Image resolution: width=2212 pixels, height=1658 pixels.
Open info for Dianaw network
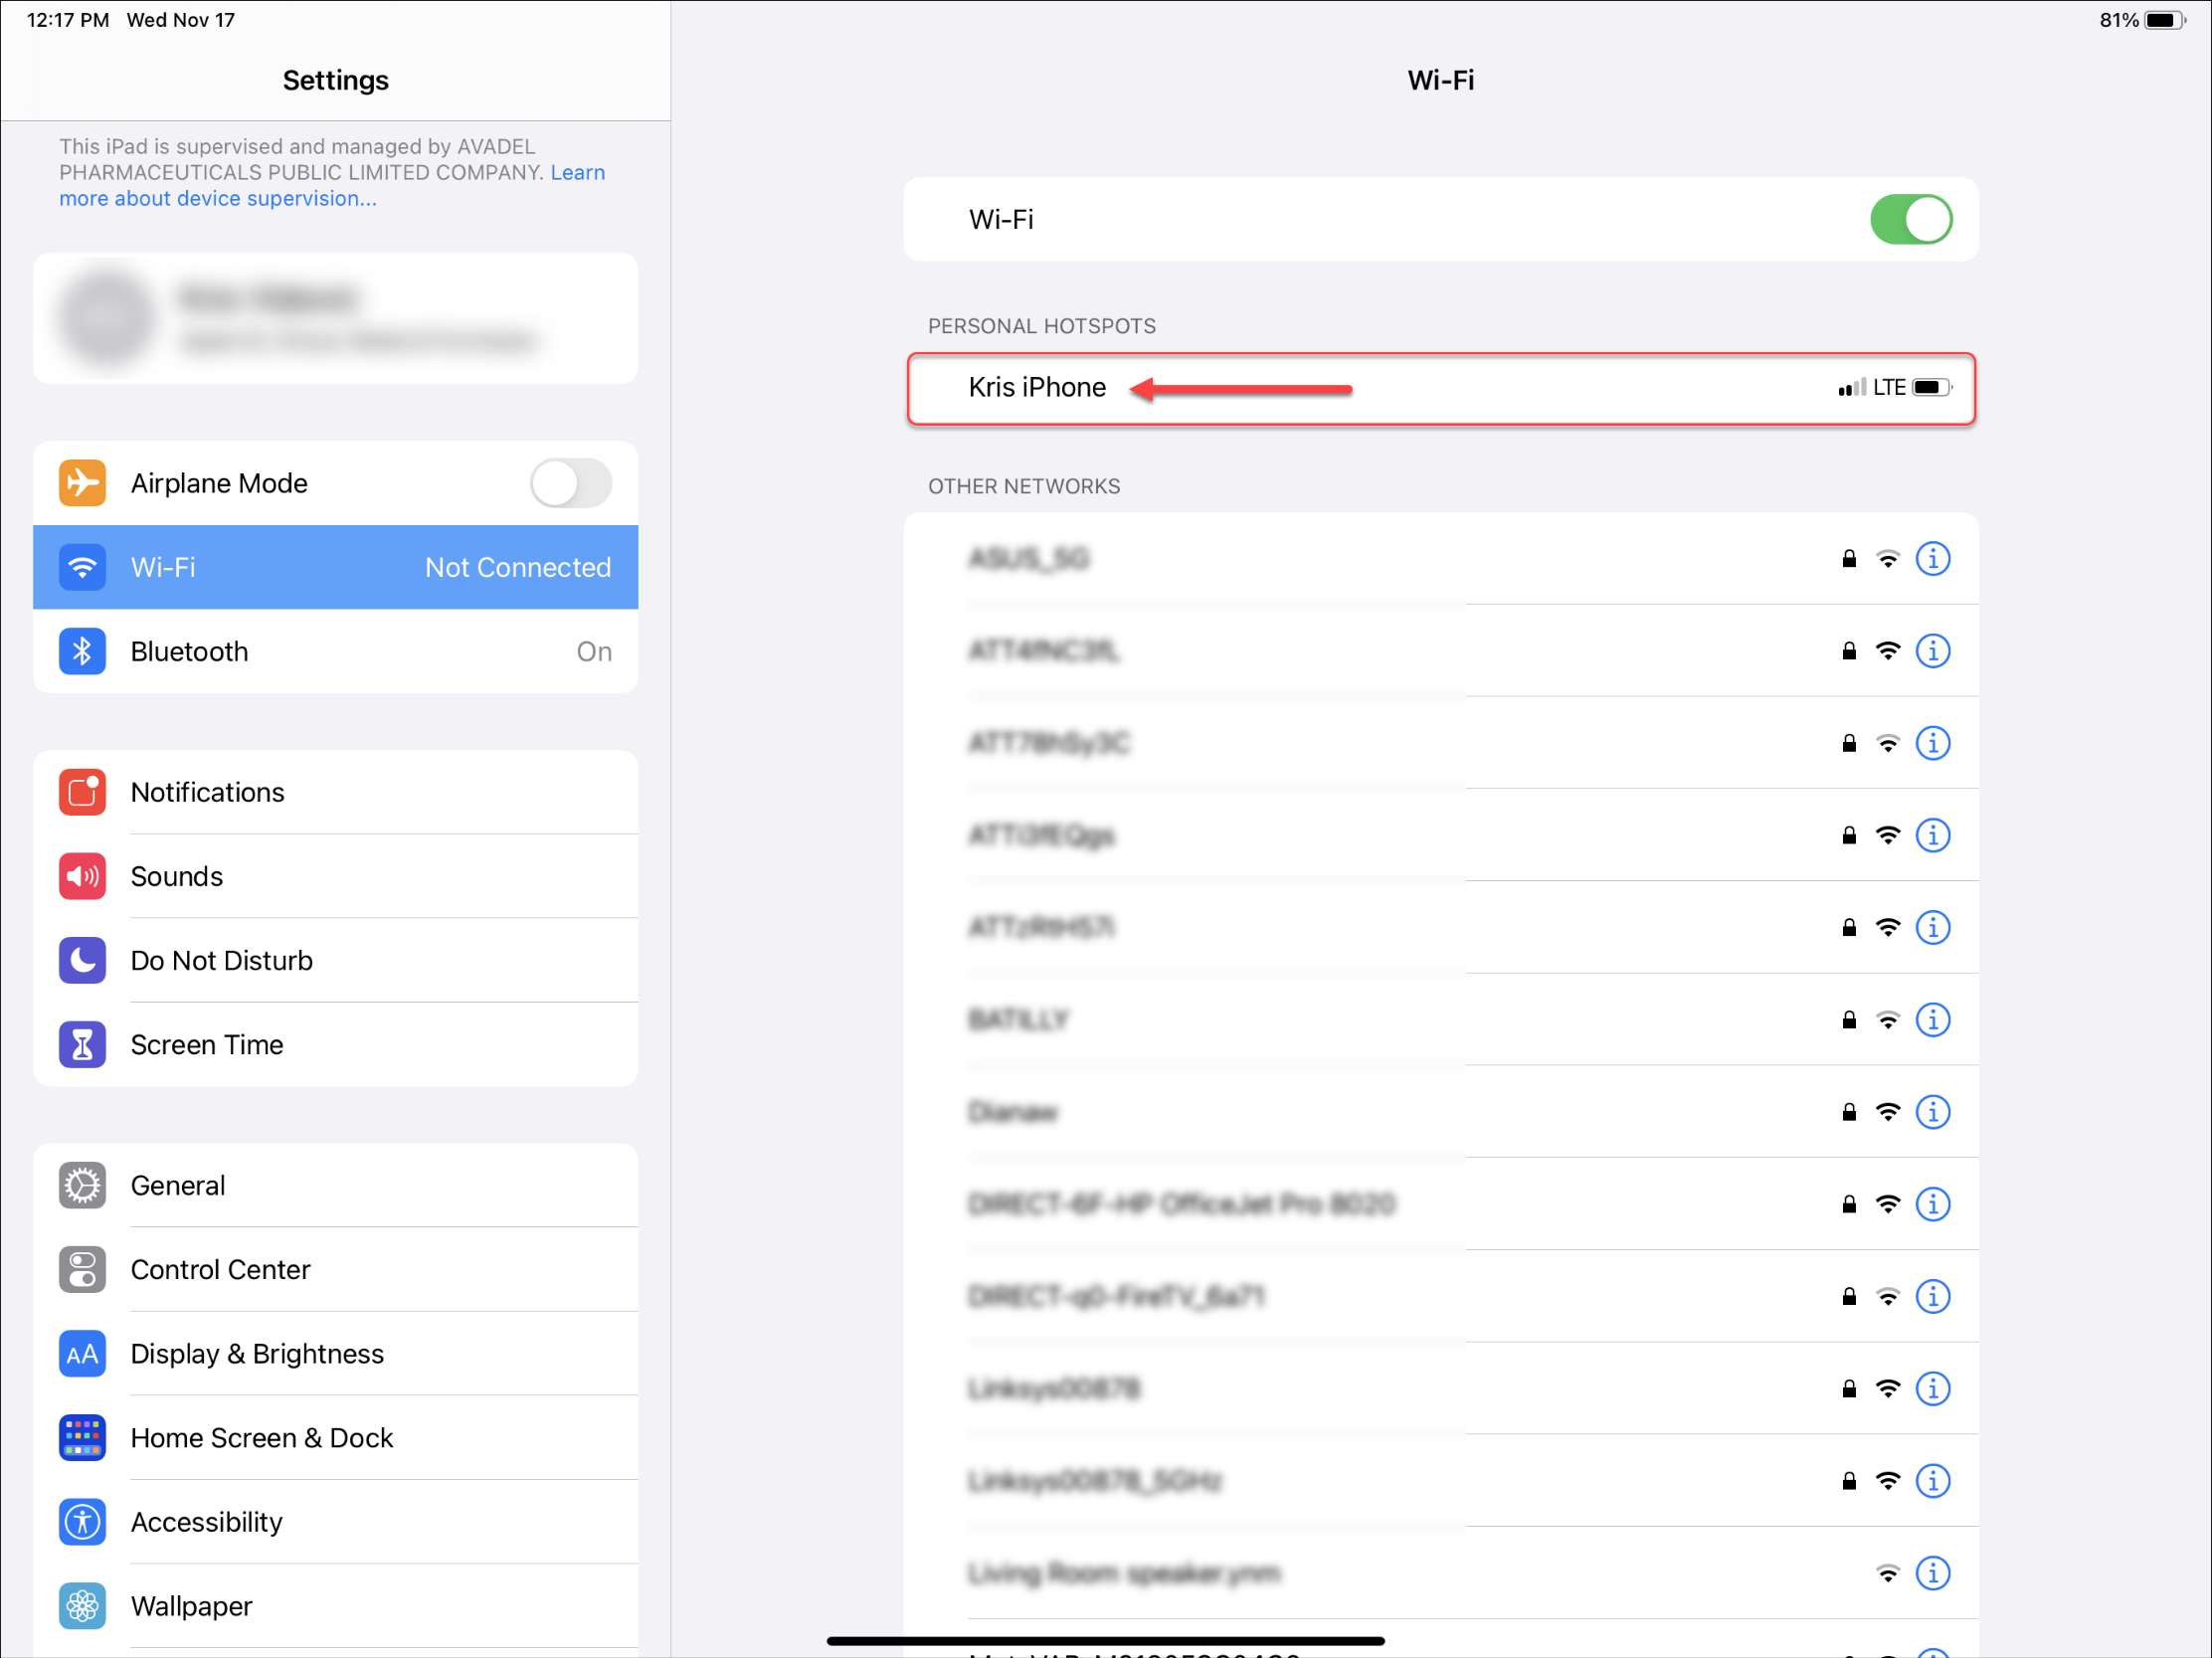[1932, 1111]
